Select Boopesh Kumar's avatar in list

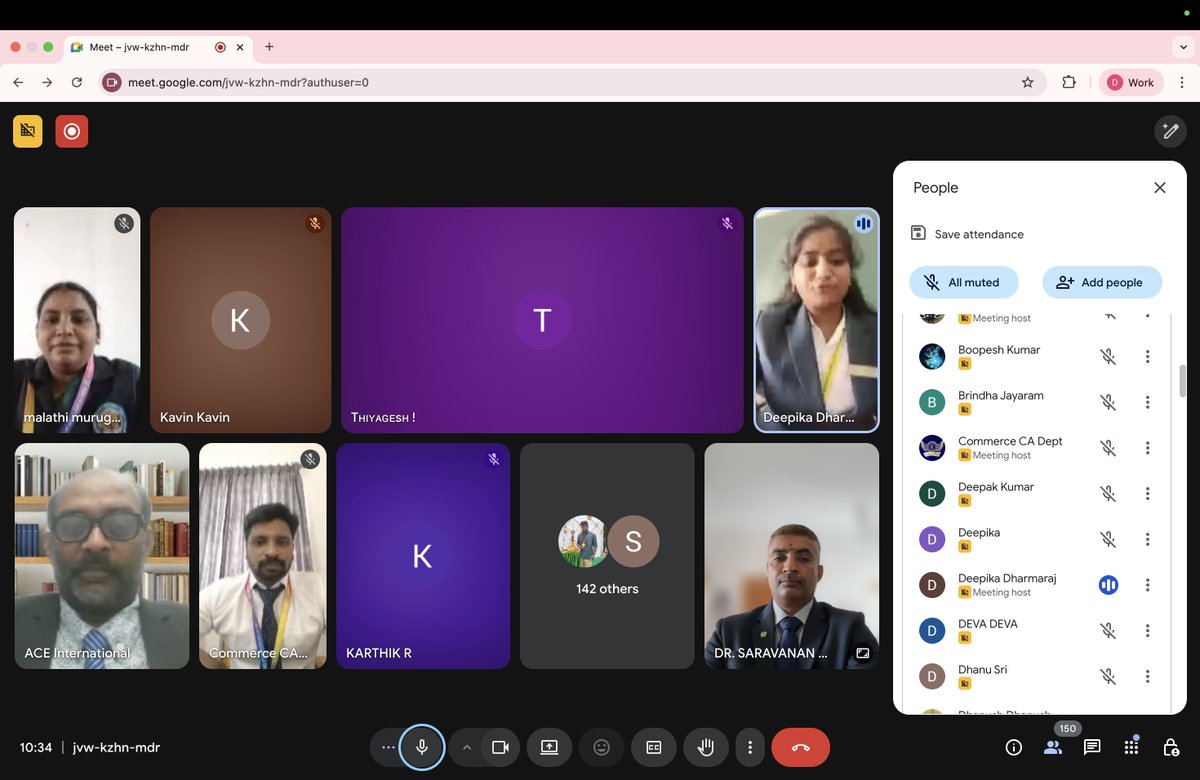tap(932, 357)
